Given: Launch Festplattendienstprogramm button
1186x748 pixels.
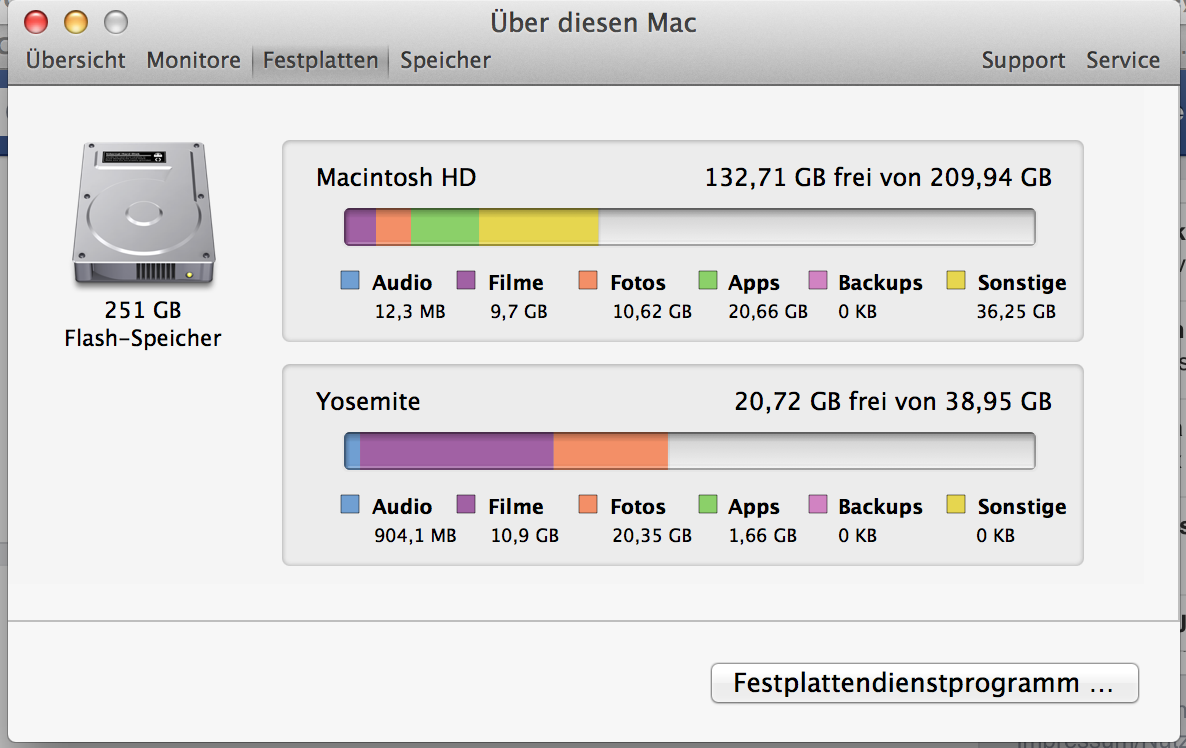Looking at the screenshot, I should tap(924, 683).
